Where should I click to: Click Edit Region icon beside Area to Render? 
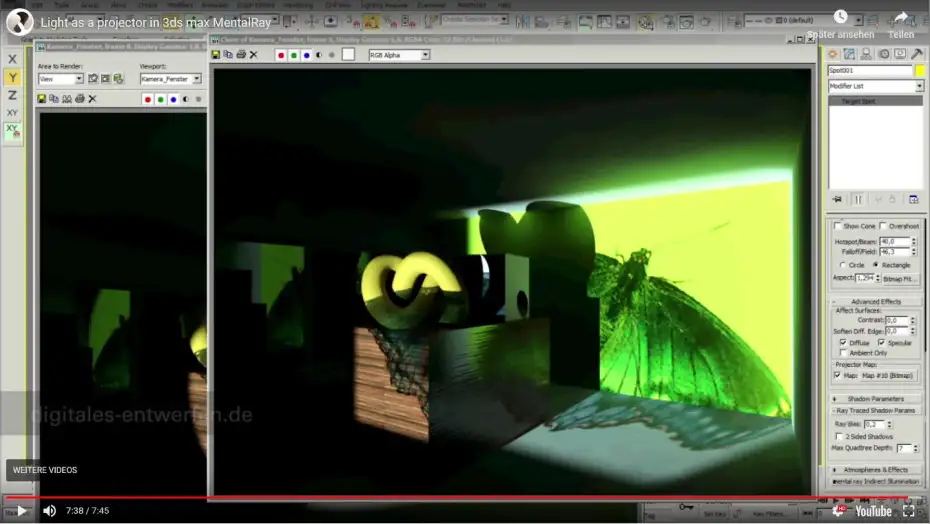coord(93,79)
